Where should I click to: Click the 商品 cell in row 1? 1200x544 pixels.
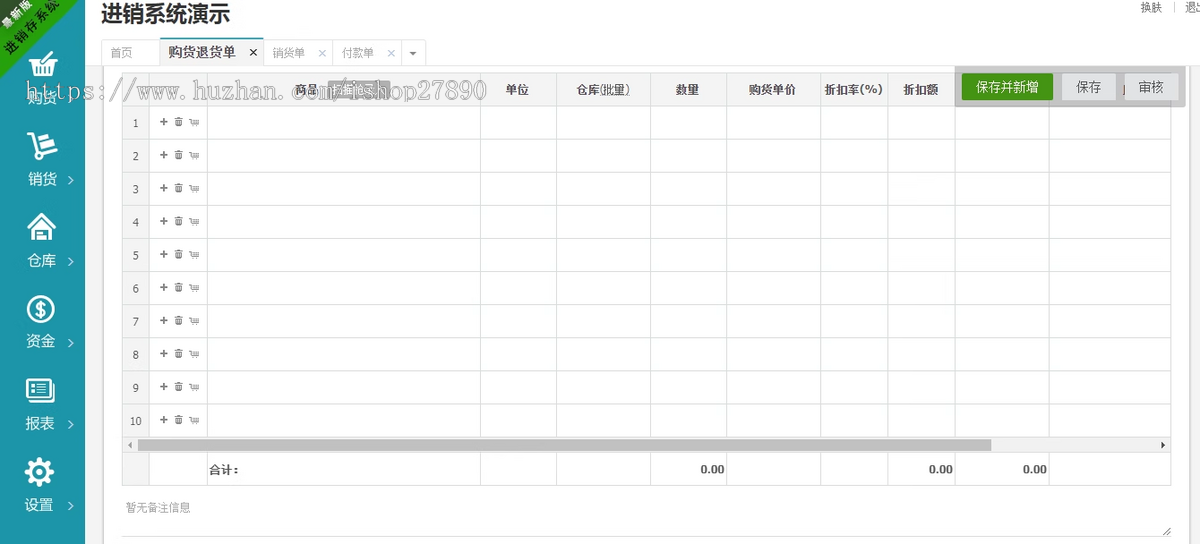[344, 122]
